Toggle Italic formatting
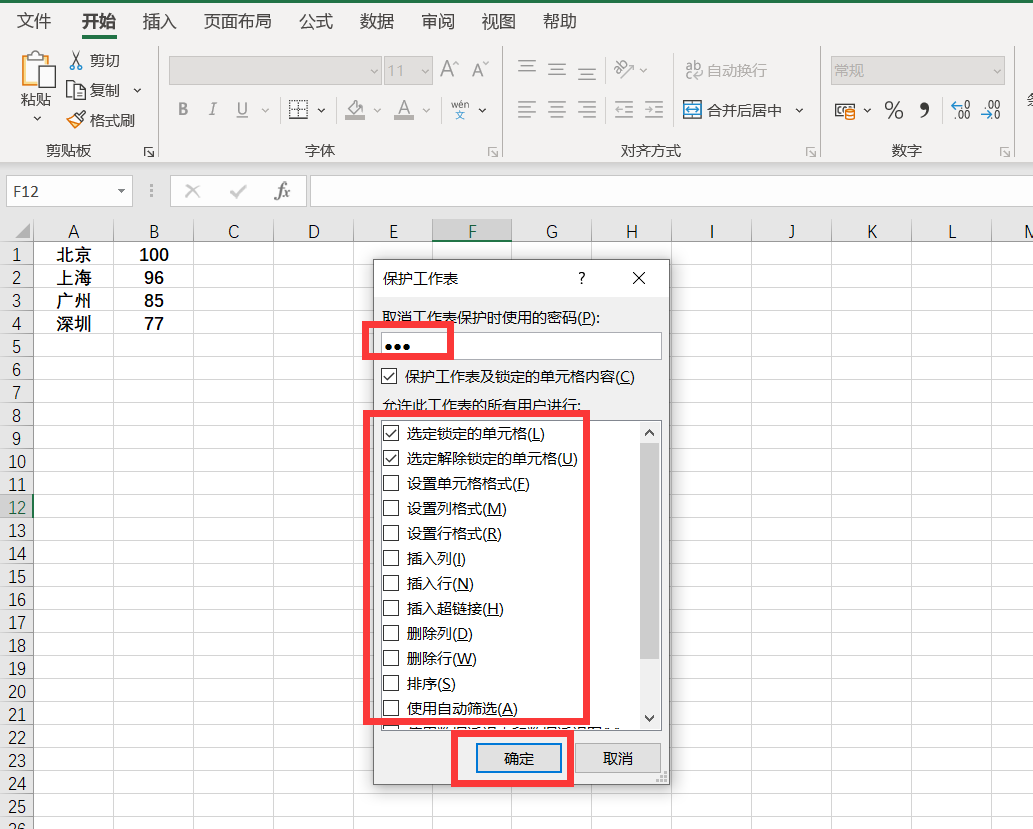Screen dimensions: 1033x829 pyautogui.click(x=212, y=109)
